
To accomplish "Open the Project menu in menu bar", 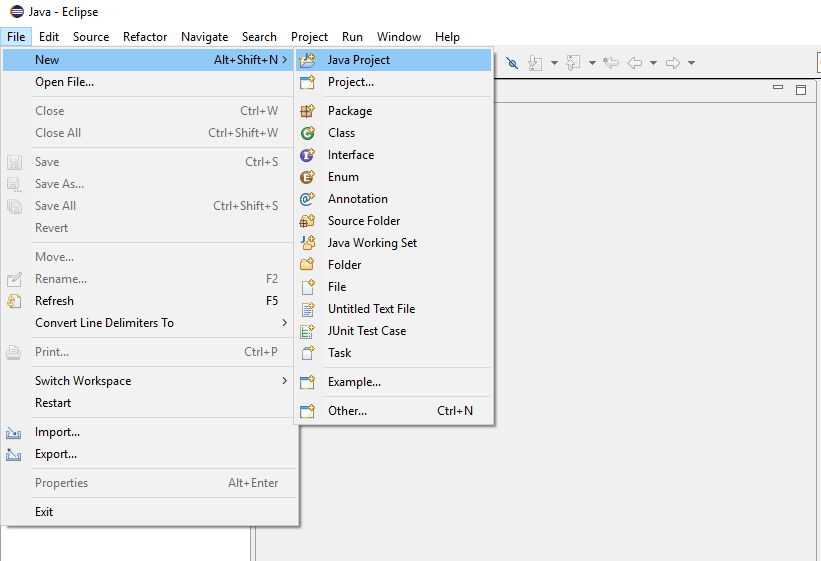I will click(309, 37).
